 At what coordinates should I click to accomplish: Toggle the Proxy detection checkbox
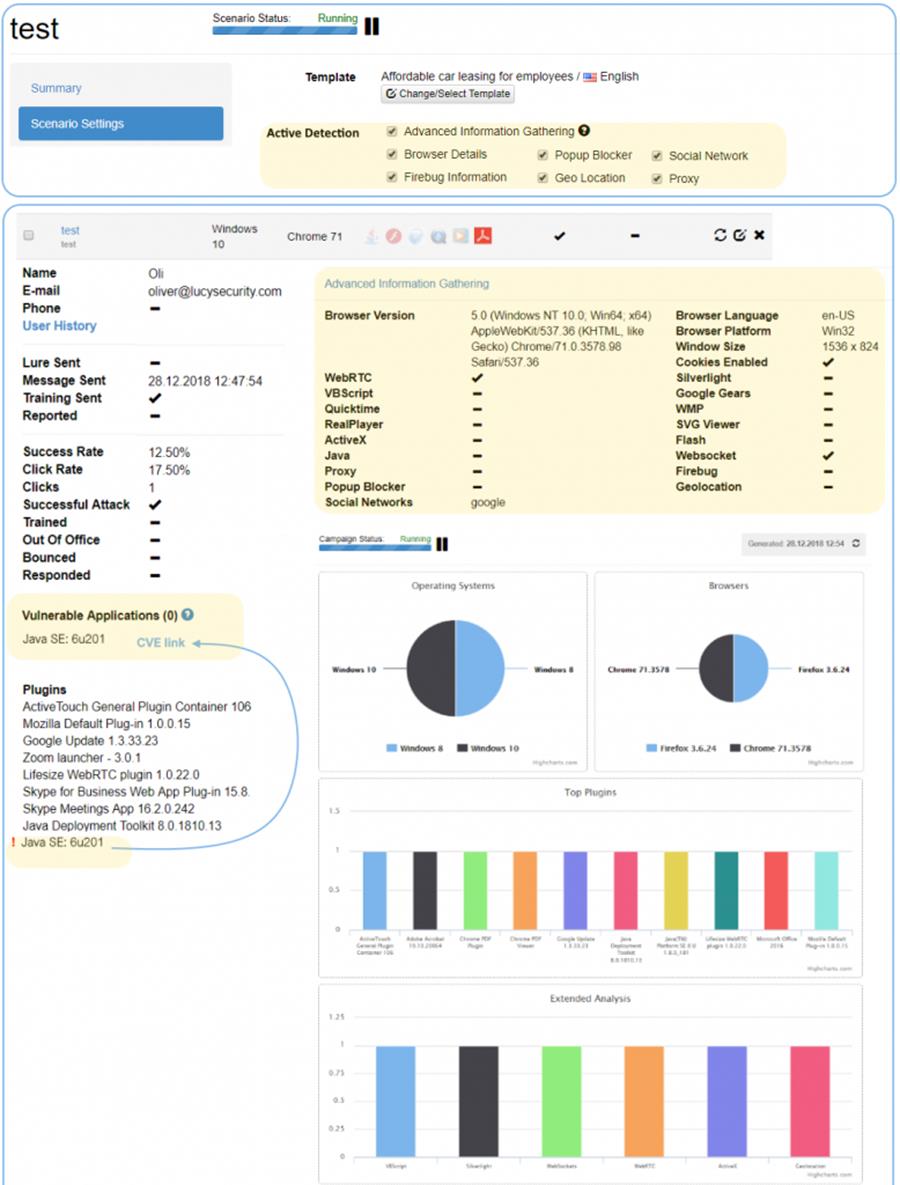coord(657,178)
